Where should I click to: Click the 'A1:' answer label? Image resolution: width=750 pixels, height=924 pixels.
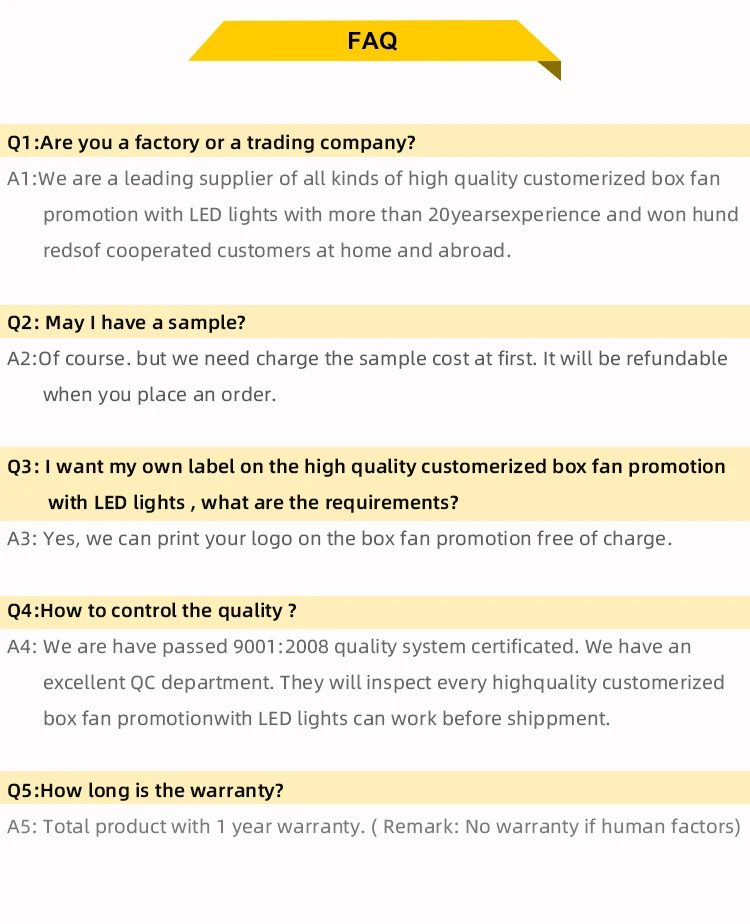click(x=21, y=179)
